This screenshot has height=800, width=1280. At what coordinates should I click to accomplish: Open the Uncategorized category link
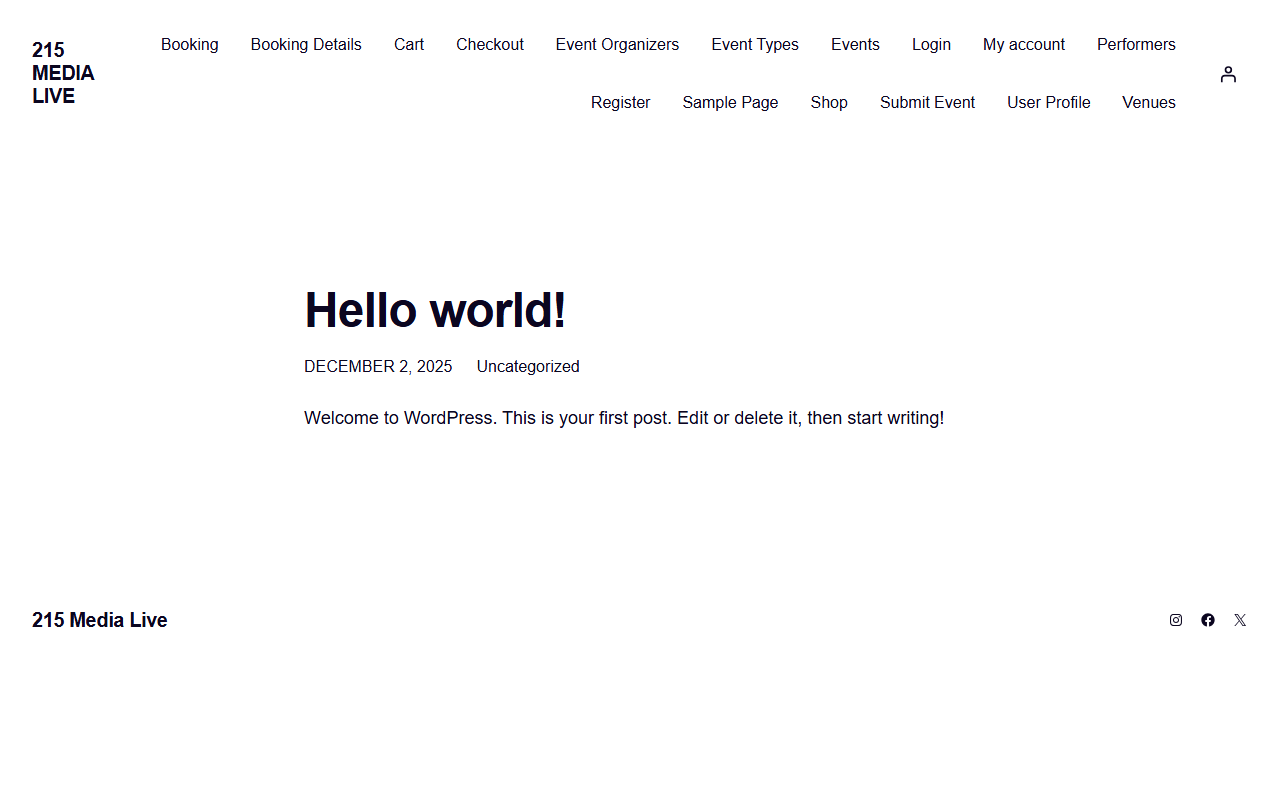(x=528, y=366)
